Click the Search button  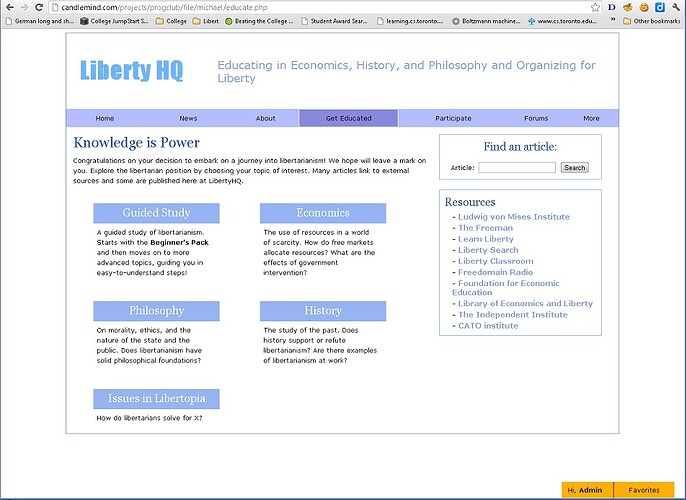[x=574, y=168]
